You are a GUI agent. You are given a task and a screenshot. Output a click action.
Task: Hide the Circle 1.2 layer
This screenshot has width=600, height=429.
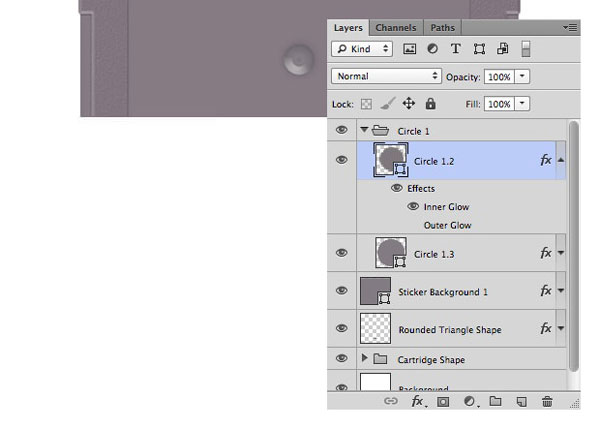point(342,160)
